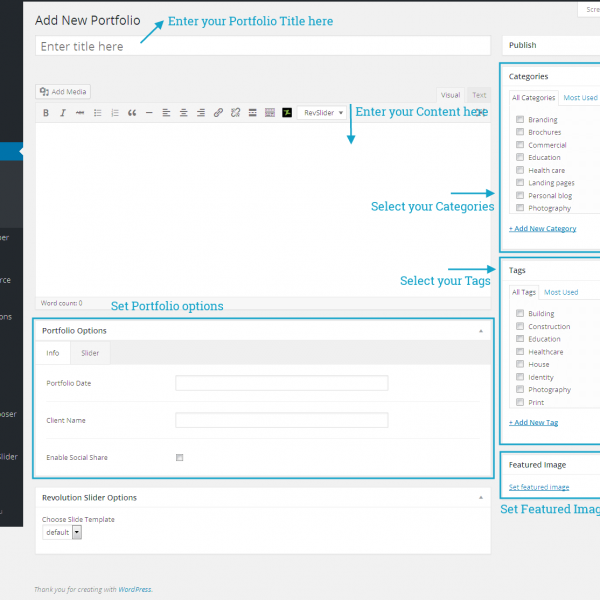Click the Set featured image link
Image resolution: width=600 pixels, height=600 pixels.
click(x=539, y=487)
